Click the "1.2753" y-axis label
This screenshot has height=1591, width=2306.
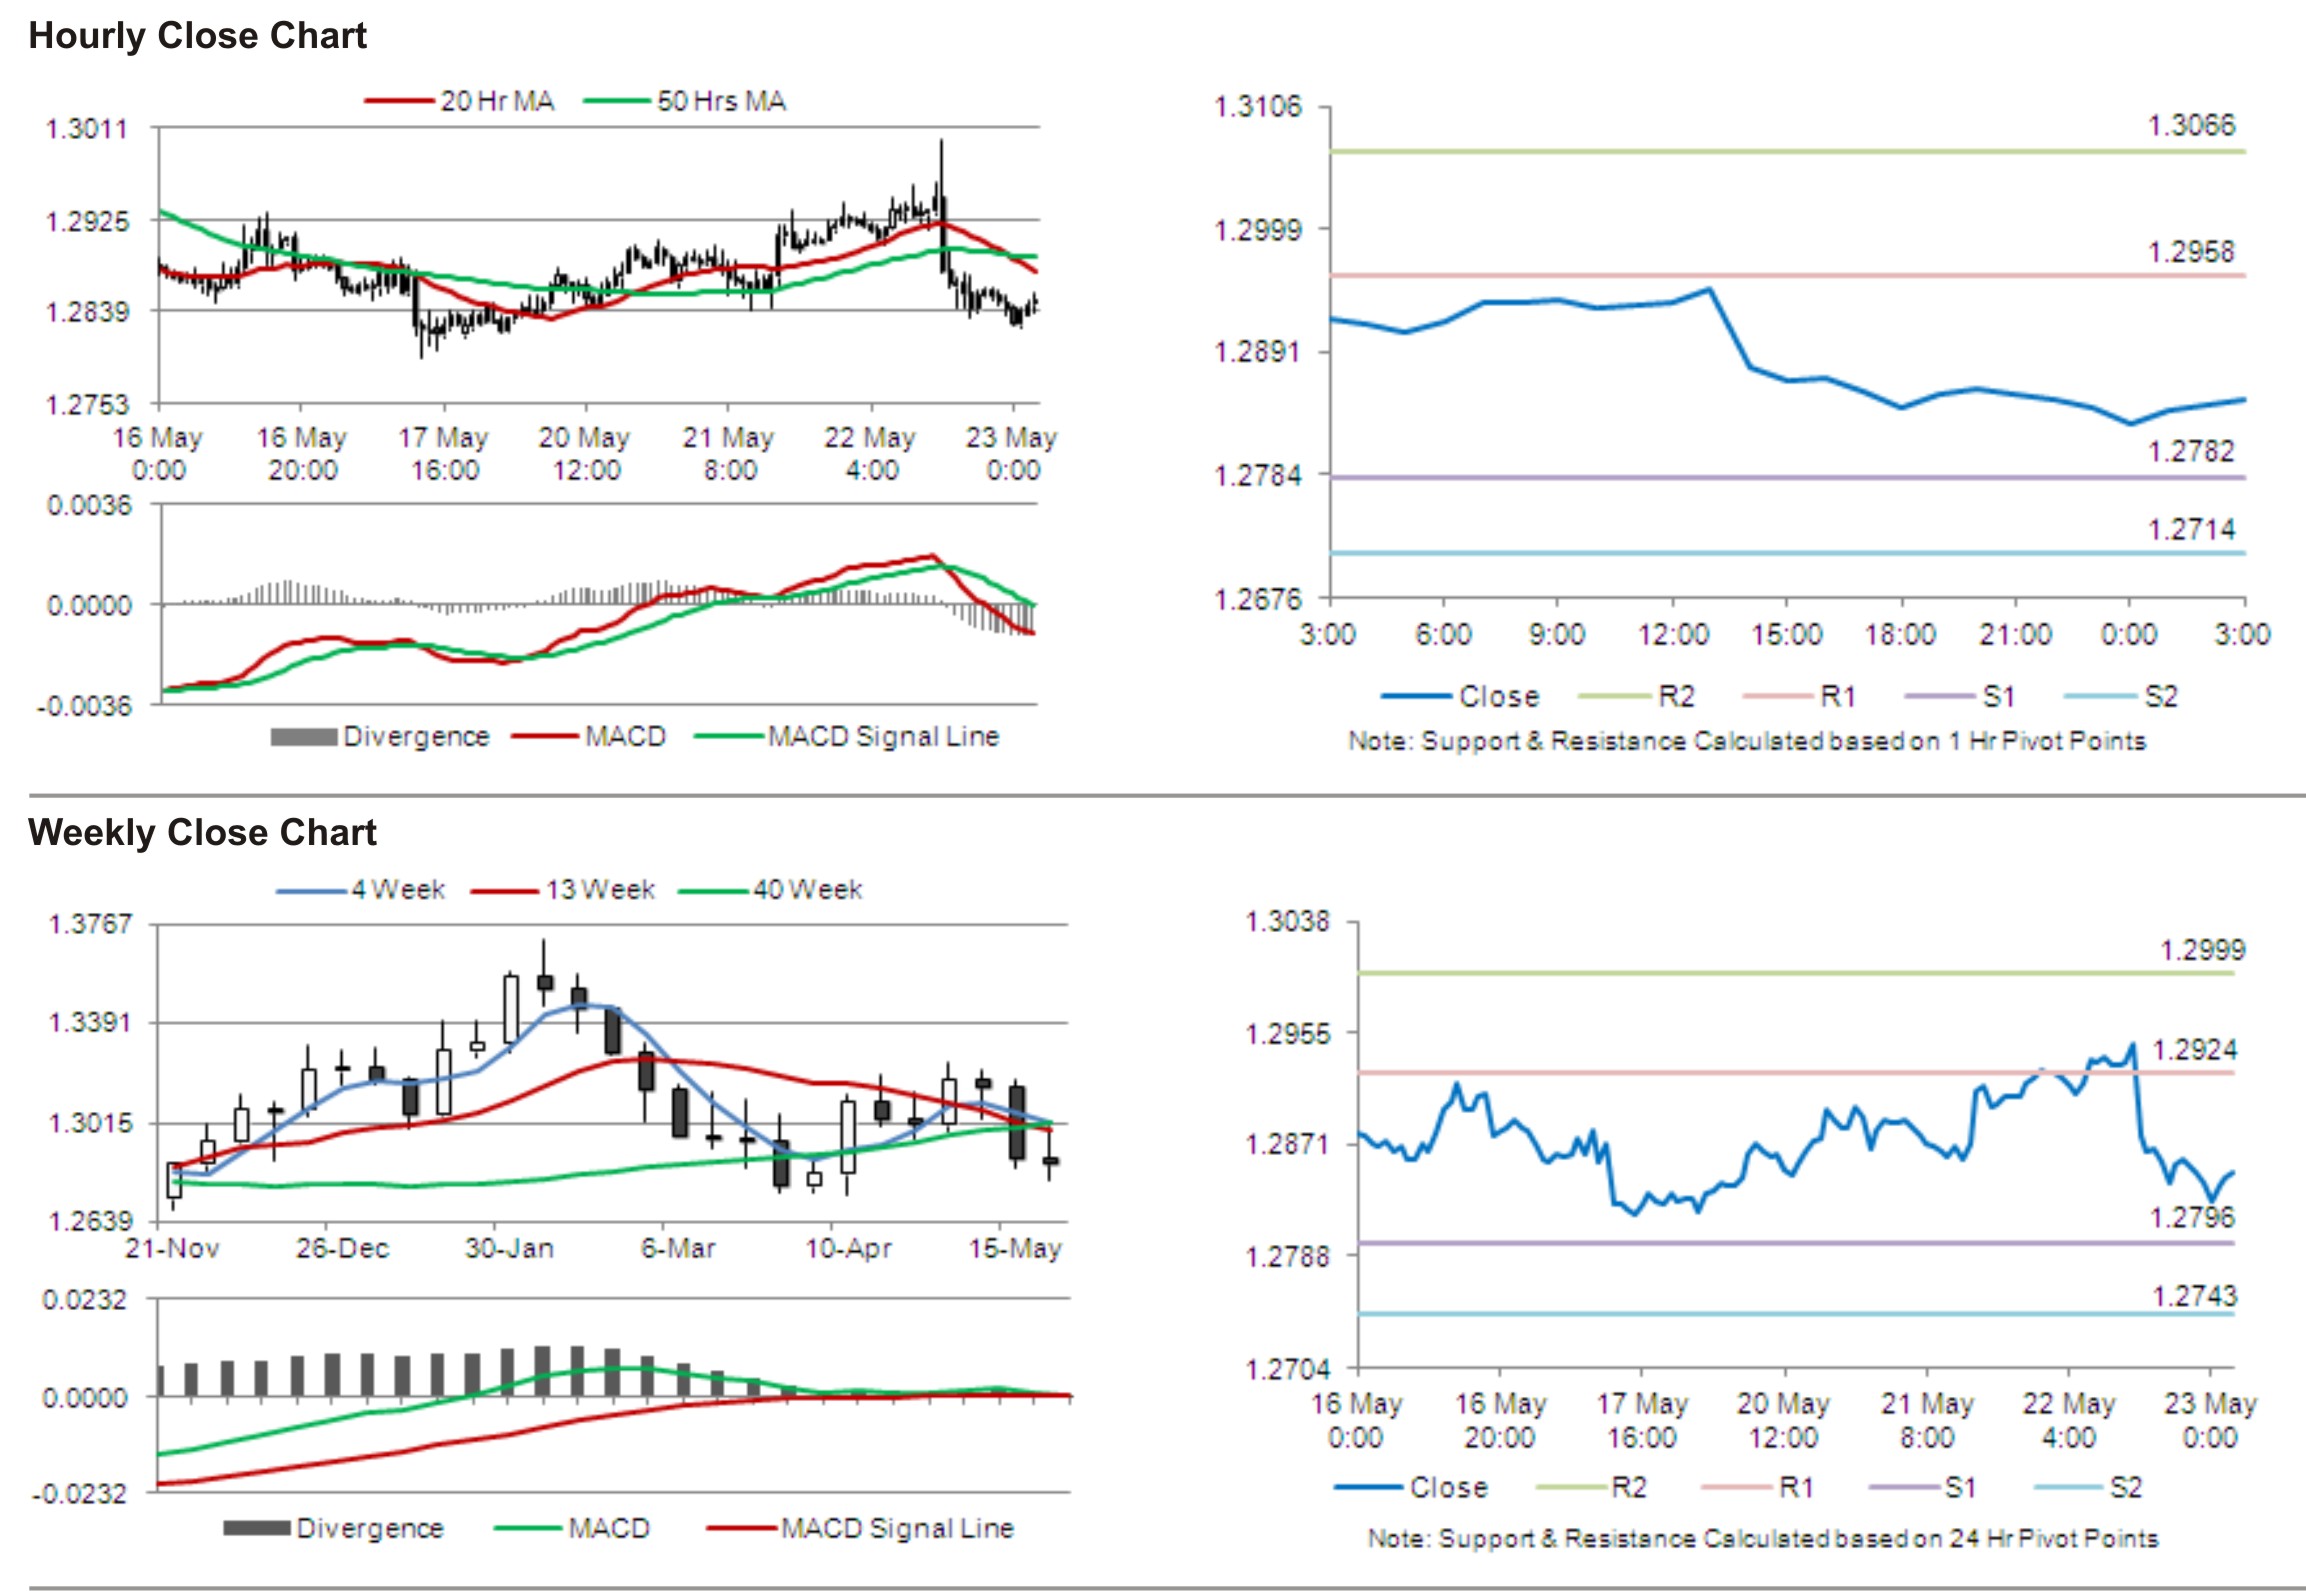[87, 404]
